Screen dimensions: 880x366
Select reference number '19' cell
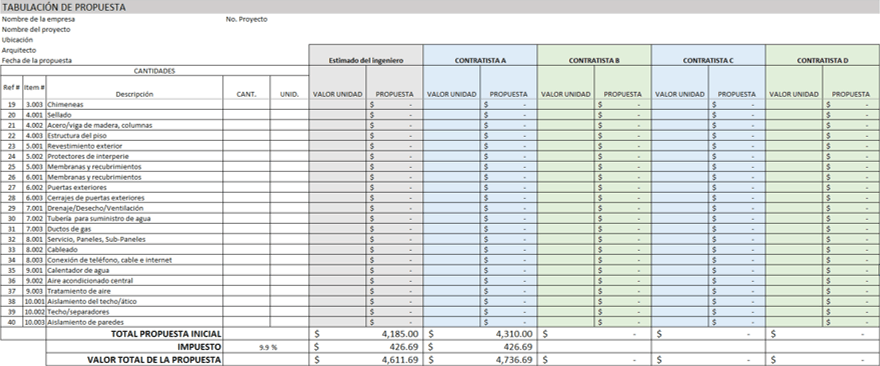(11, 104)
